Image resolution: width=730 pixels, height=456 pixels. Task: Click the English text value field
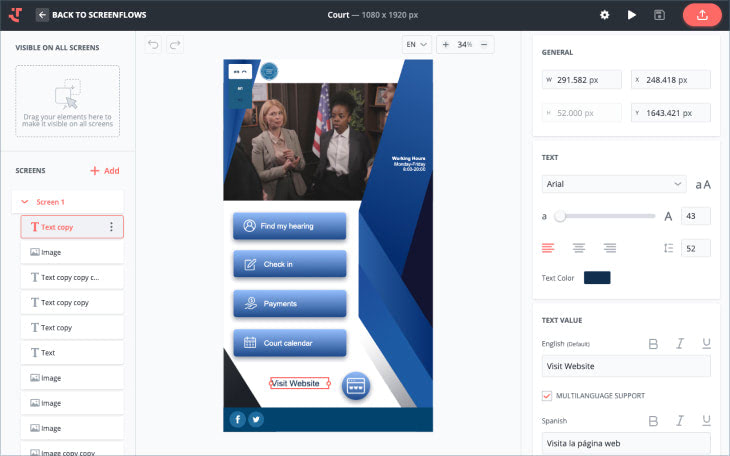click(x=625, y=366)
